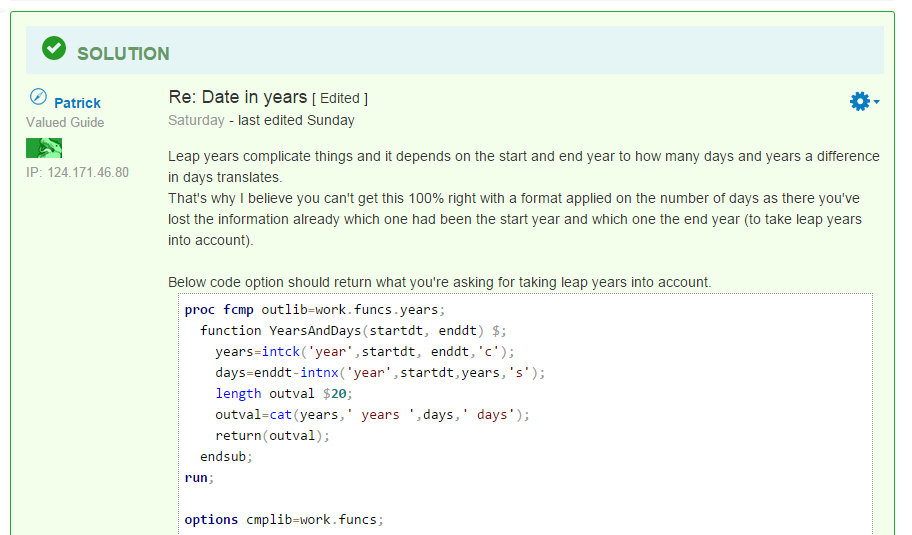Click the "endsub;" code line

[226, 456]
